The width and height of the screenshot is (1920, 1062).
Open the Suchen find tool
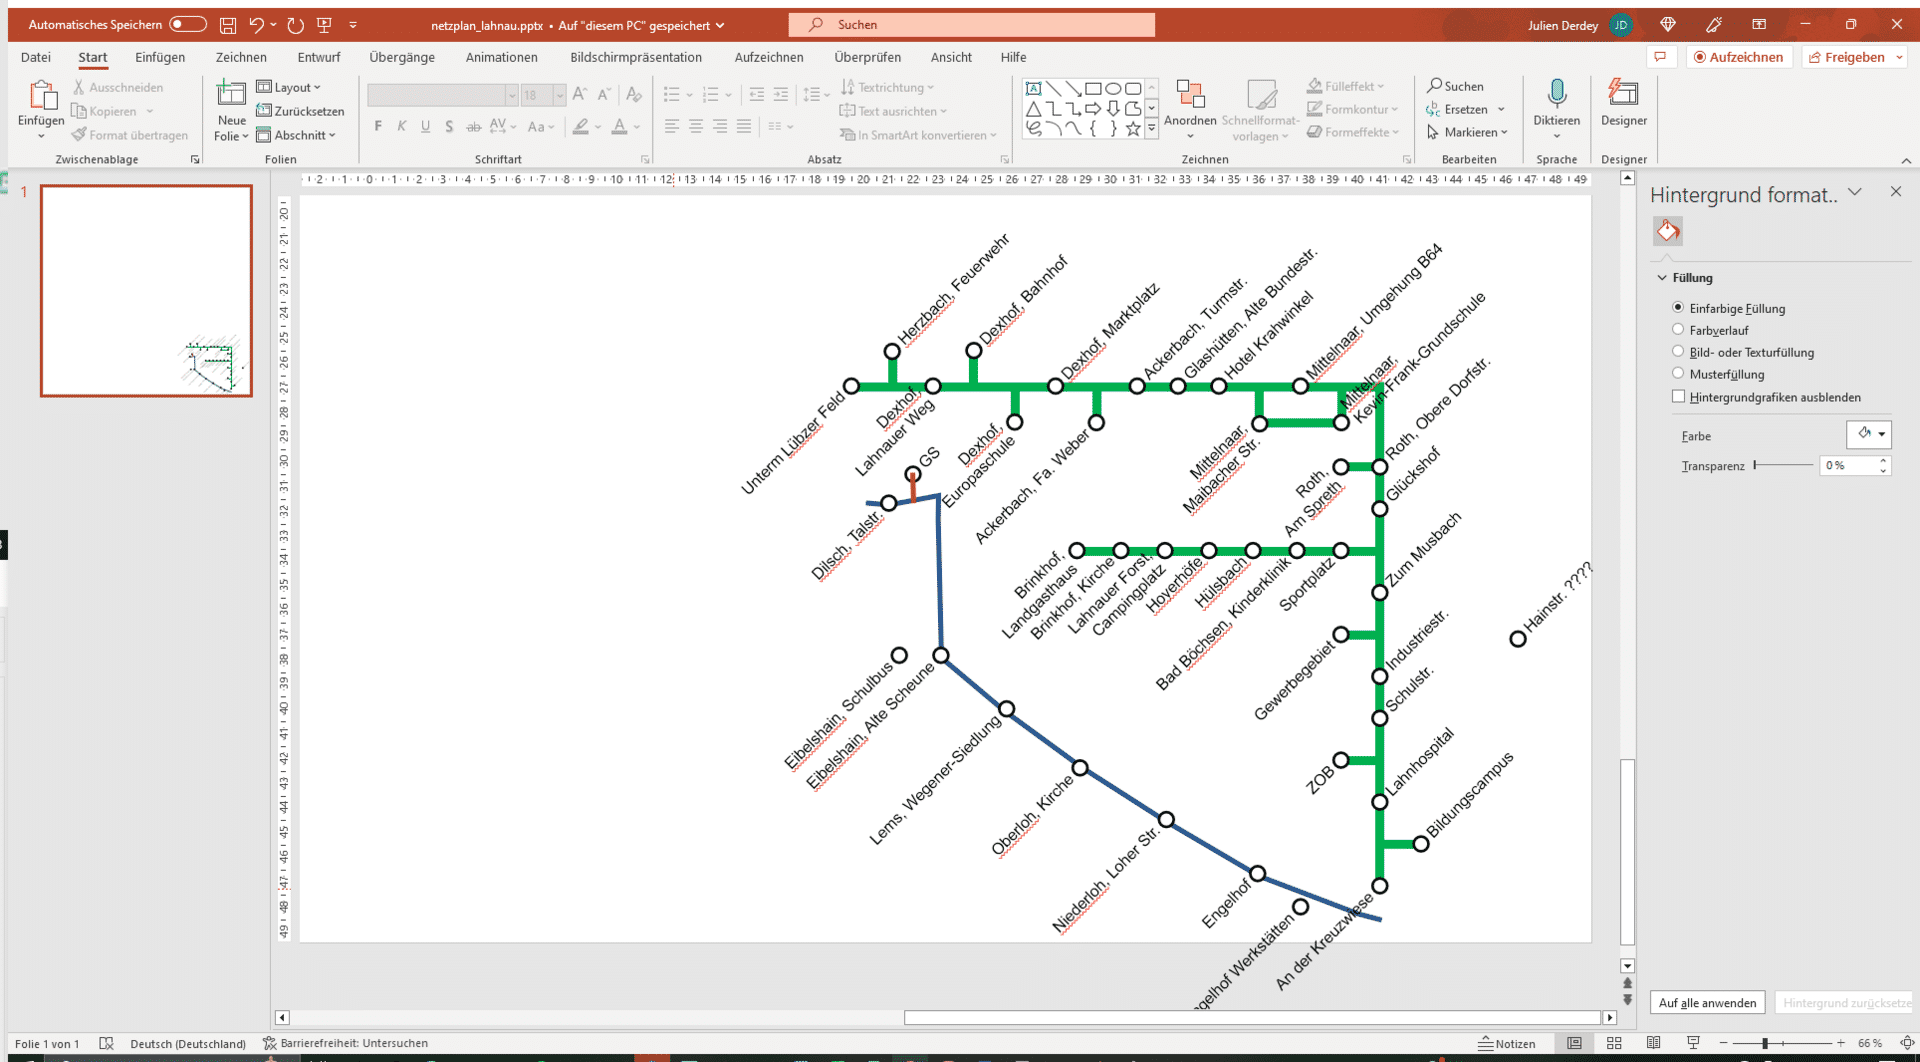click(1456, 86)
